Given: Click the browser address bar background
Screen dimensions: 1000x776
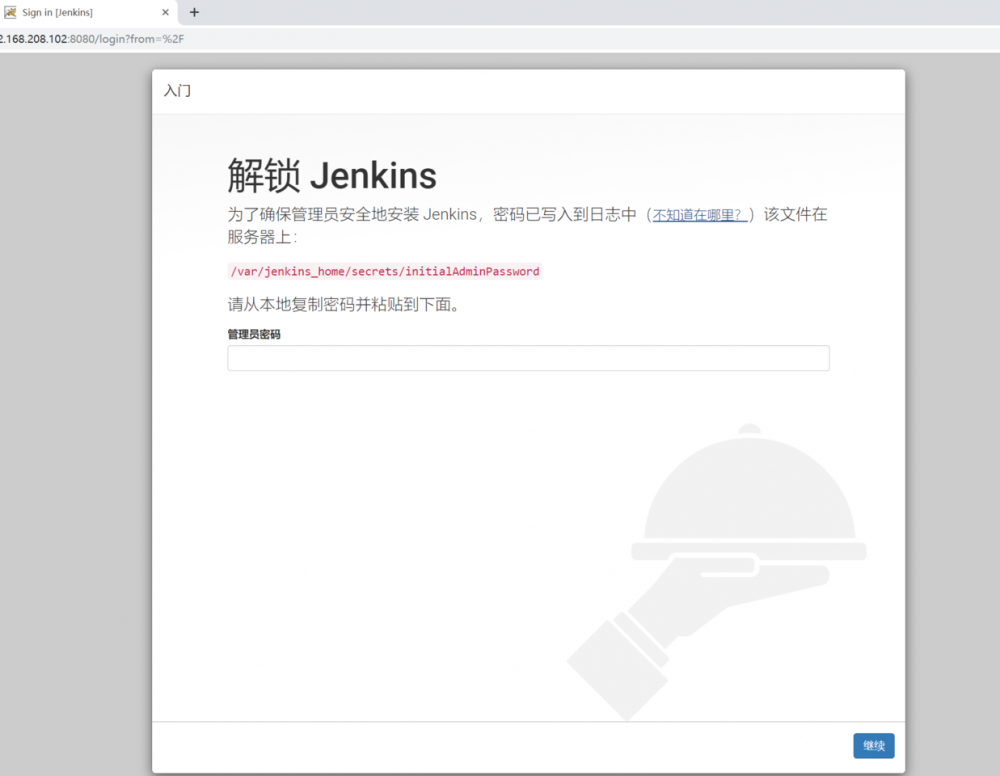Looking at the screenshot, I should 500,39.
